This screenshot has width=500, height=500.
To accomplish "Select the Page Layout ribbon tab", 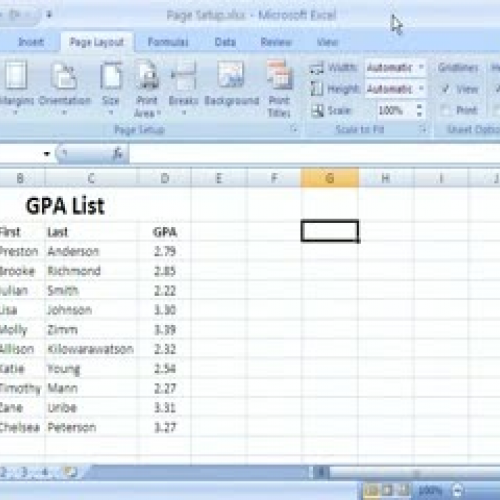I will tap(97, 42).
